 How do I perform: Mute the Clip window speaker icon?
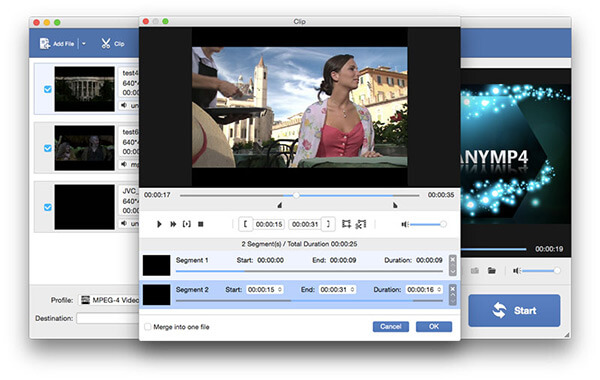[x=405, y=224]
